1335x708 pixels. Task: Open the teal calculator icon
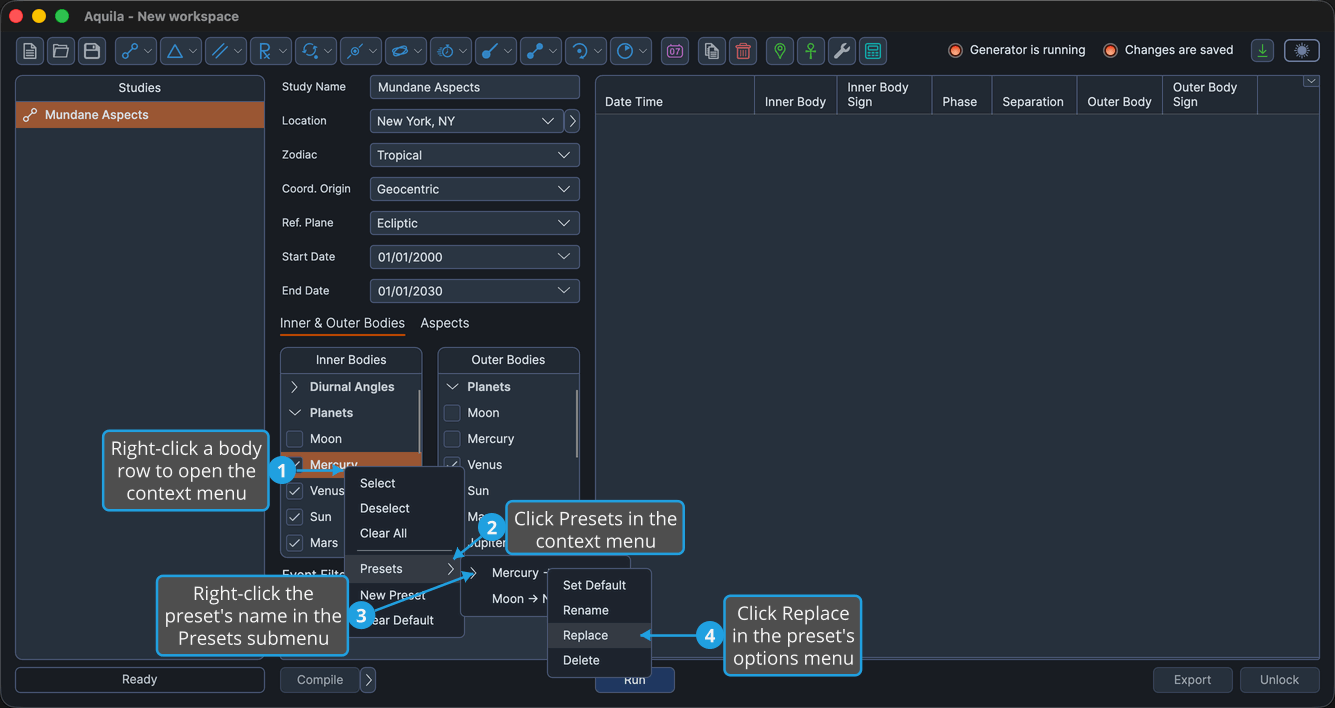[873, 51]
